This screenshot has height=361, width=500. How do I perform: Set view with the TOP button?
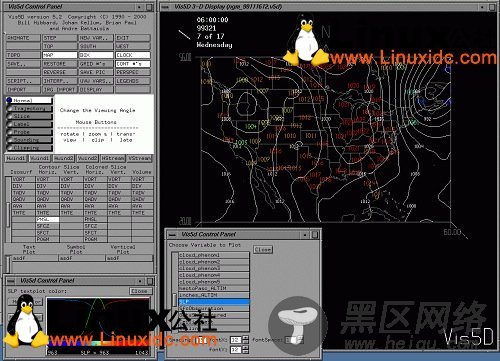60,46
